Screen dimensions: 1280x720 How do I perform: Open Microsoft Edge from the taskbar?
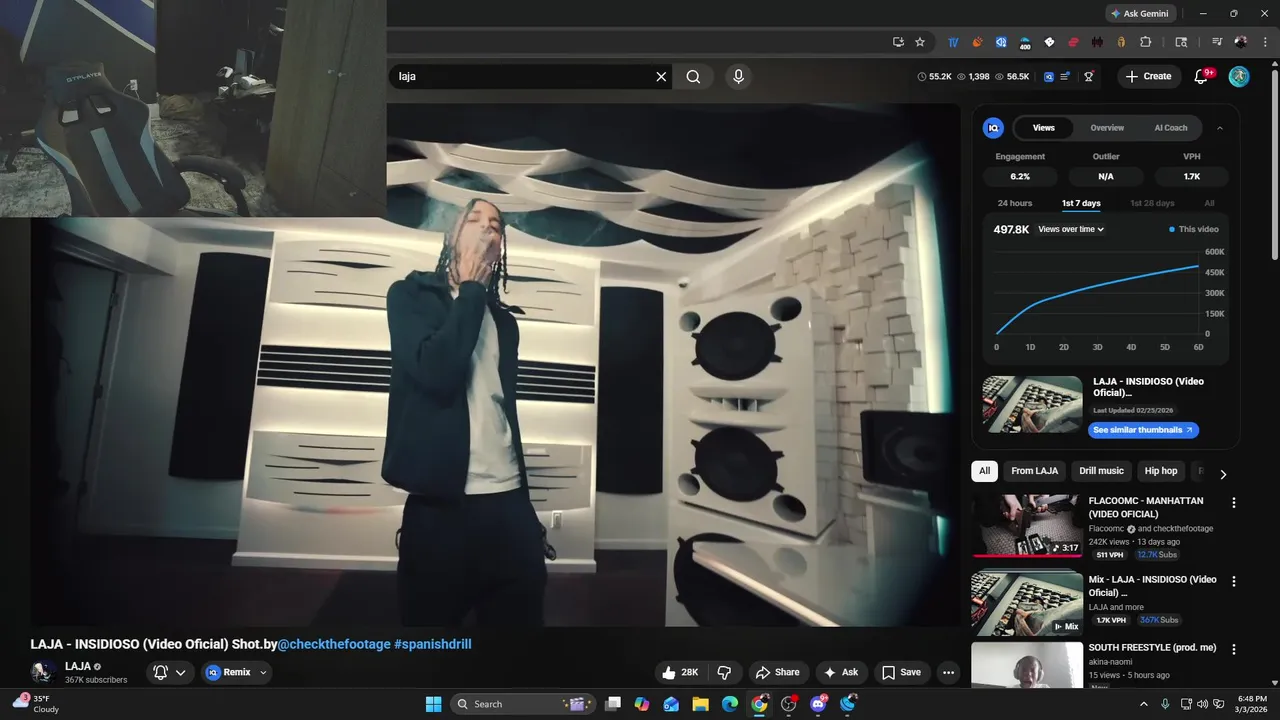pyautogui.click(x=730, y=704)
